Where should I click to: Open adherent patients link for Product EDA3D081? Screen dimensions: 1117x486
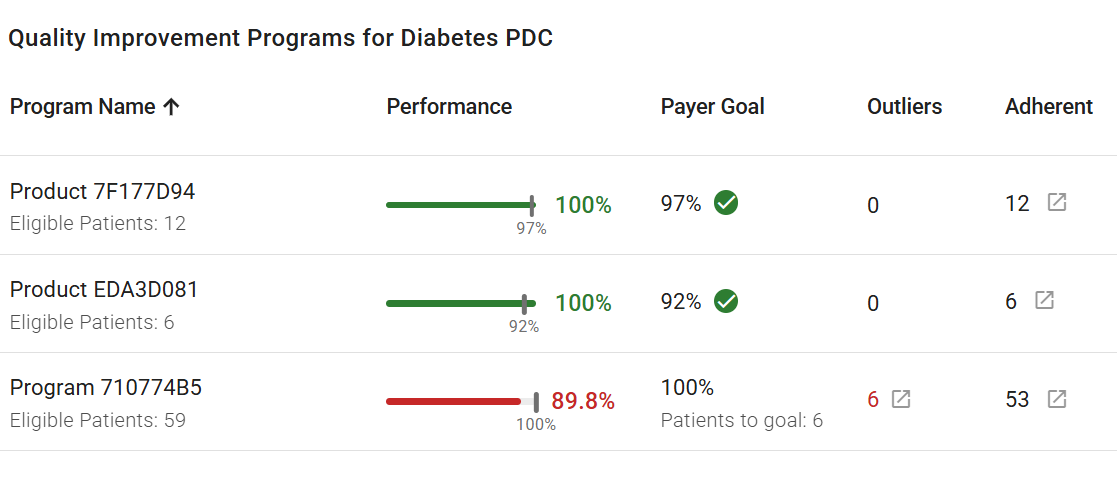[1044, 300]
